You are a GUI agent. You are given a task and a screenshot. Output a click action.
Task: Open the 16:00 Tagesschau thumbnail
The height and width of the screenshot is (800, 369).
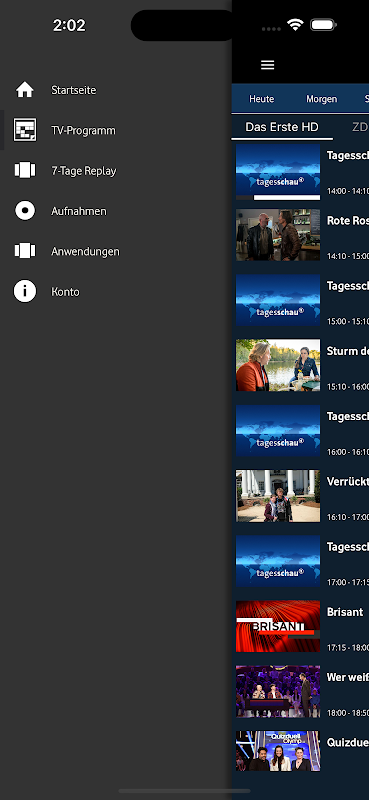[x=278, y=430]
